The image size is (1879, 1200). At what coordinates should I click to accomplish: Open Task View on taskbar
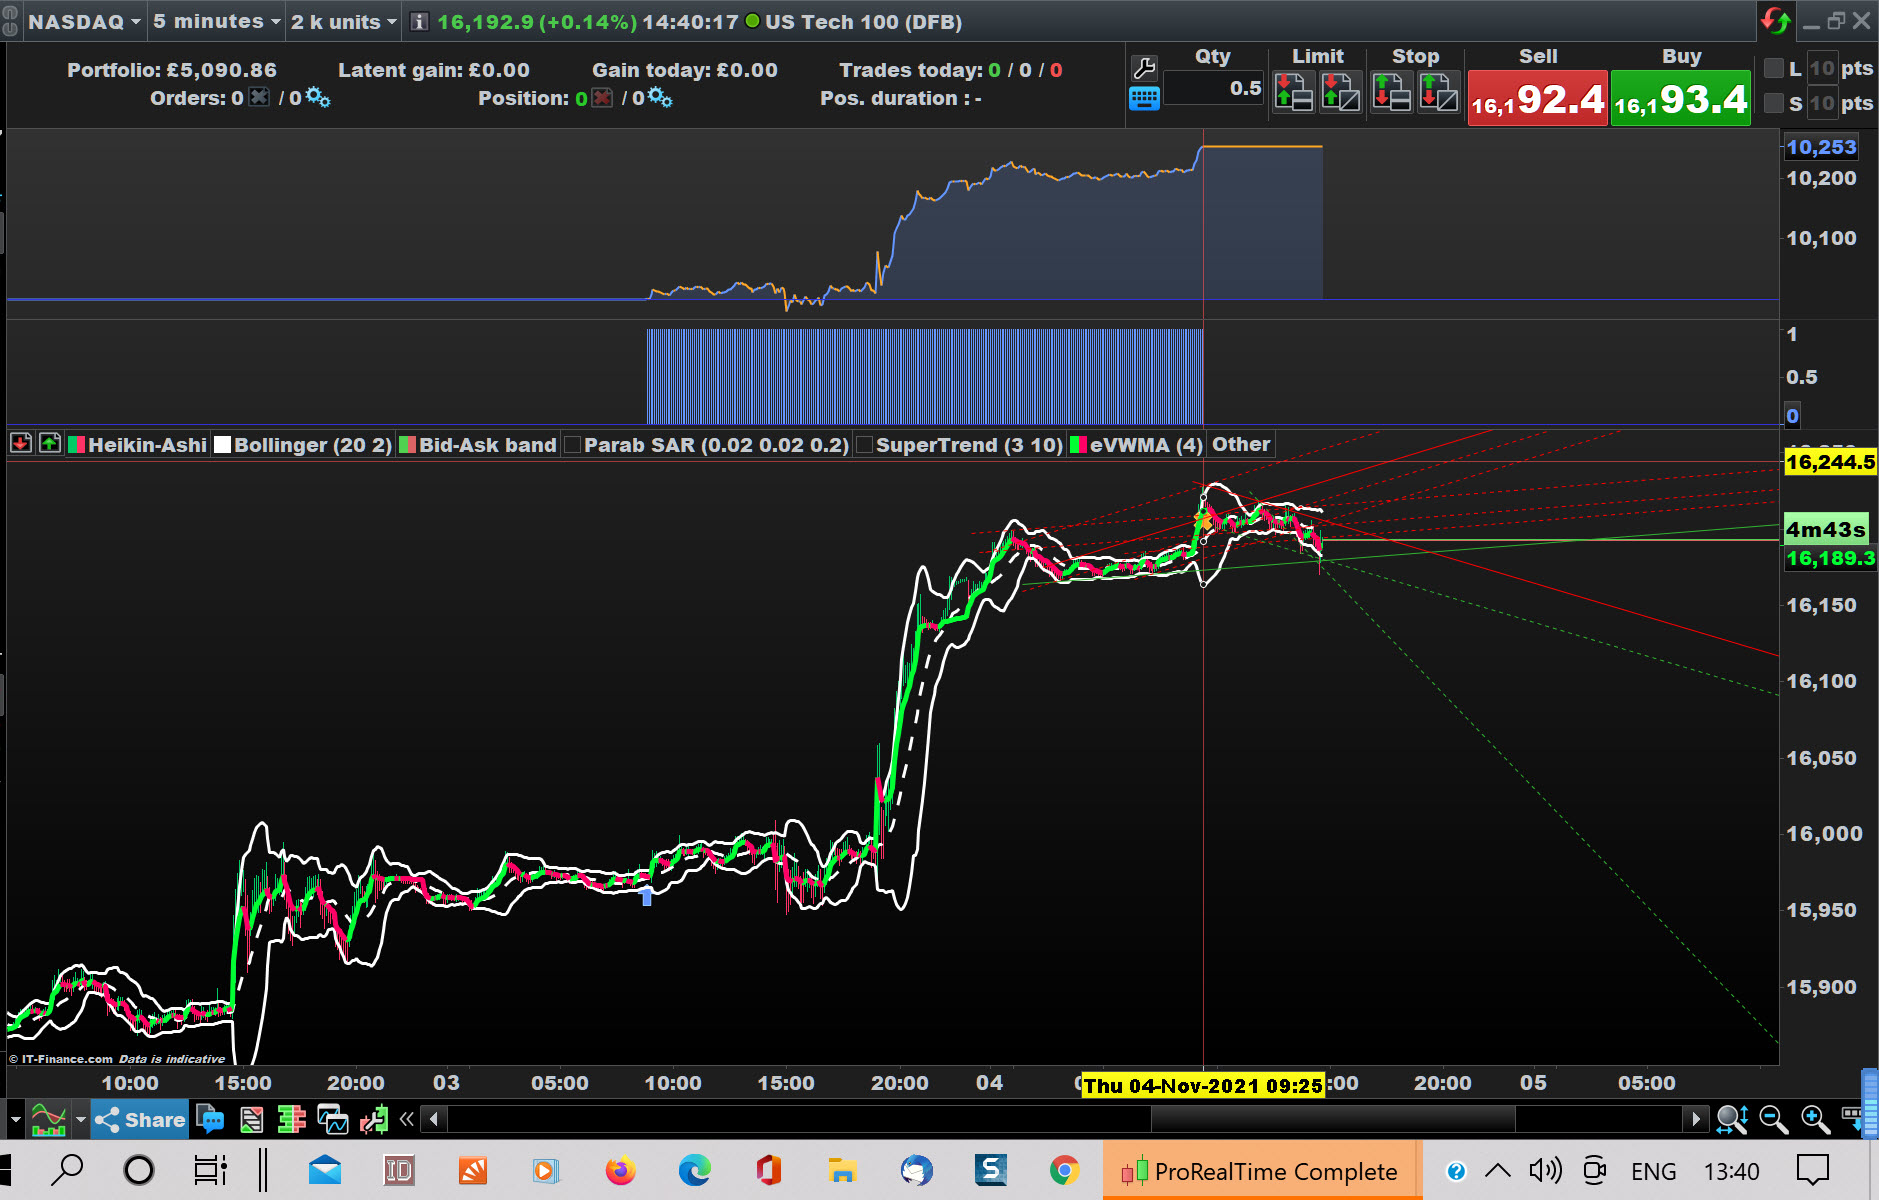point(210,1170)
